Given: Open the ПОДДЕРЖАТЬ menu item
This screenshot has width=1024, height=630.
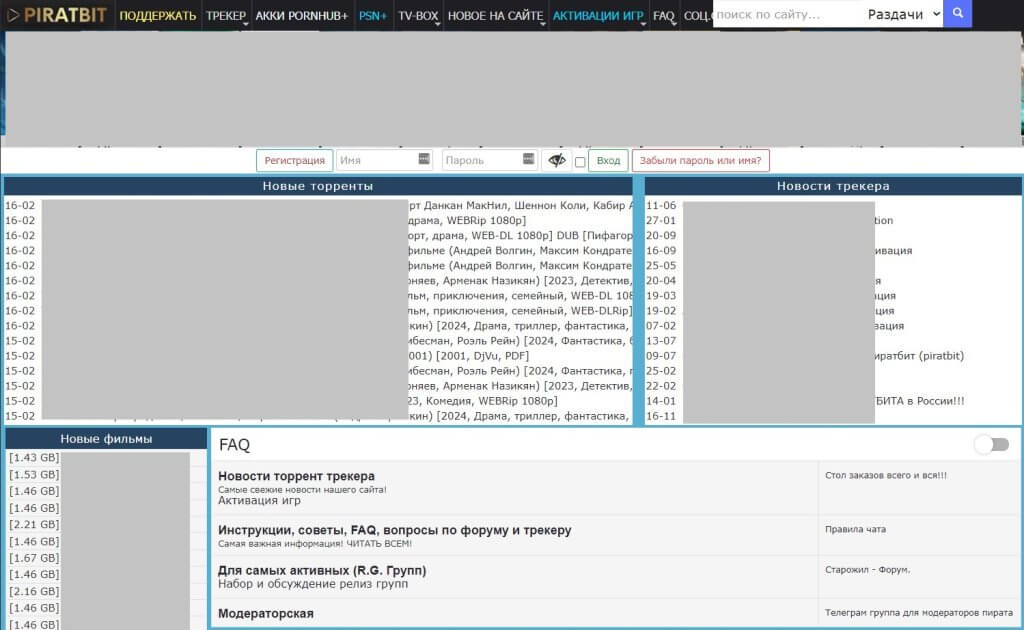Looking at the screenshot, I should (x=158, y=16).
